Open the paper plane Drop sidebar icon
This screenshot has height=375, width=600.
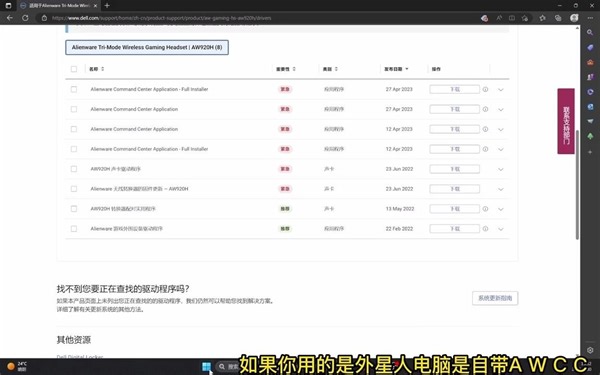pyautogui.click(x=590, y=121)
